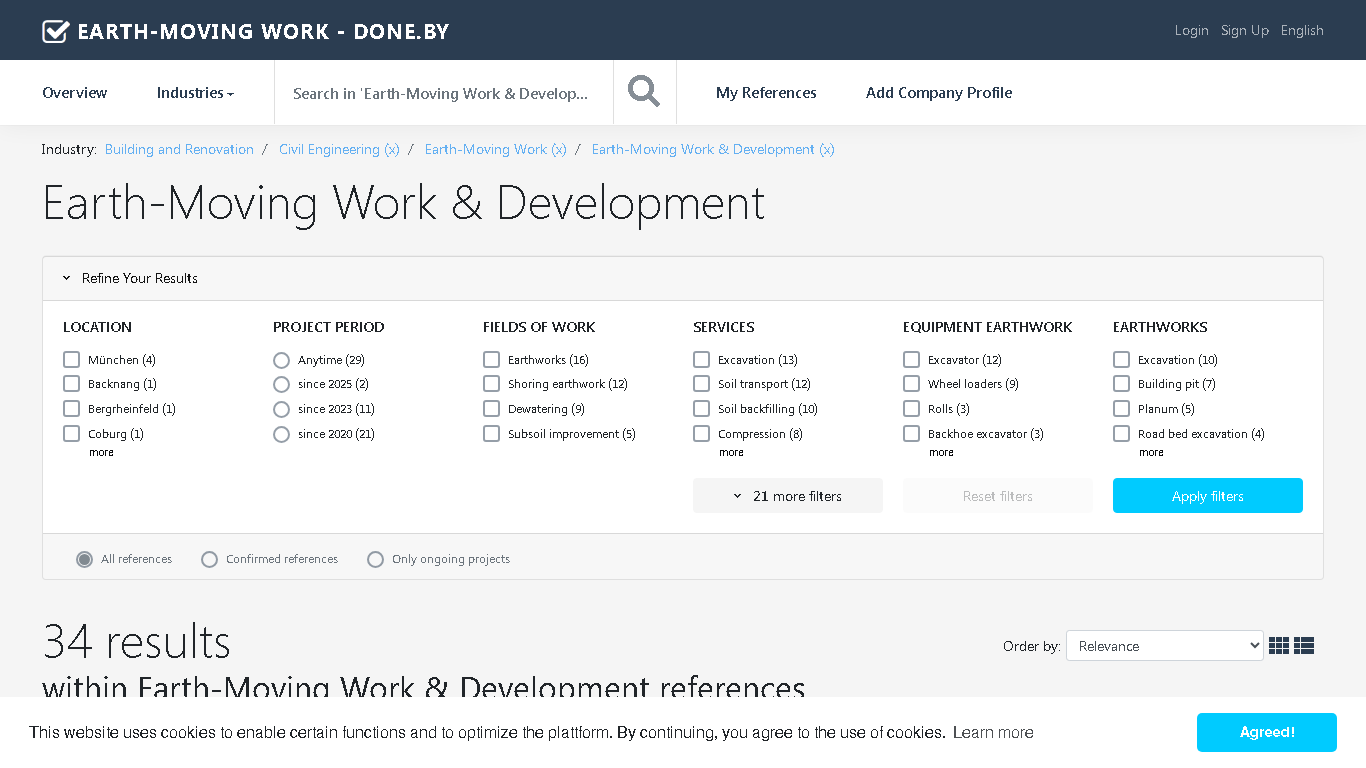Select the Anytime (29) project period
Screen dimensions: 1366x768
[x=281, y=360]
